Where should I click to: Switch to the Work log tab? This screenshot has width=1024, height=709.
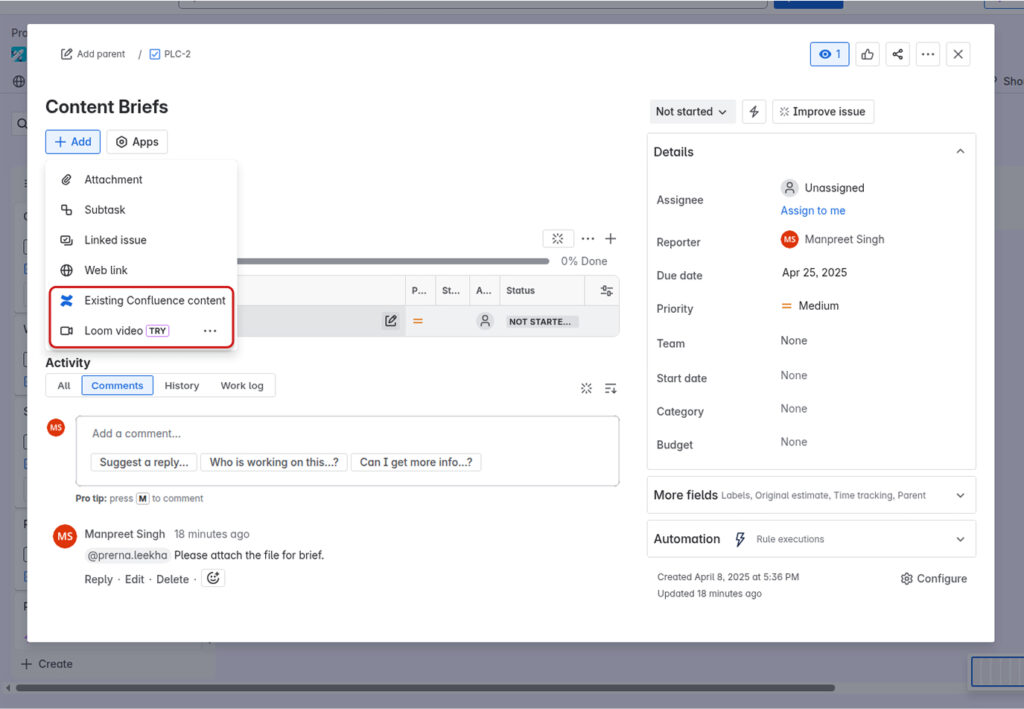pyautogui.click(x=242, y=386)
